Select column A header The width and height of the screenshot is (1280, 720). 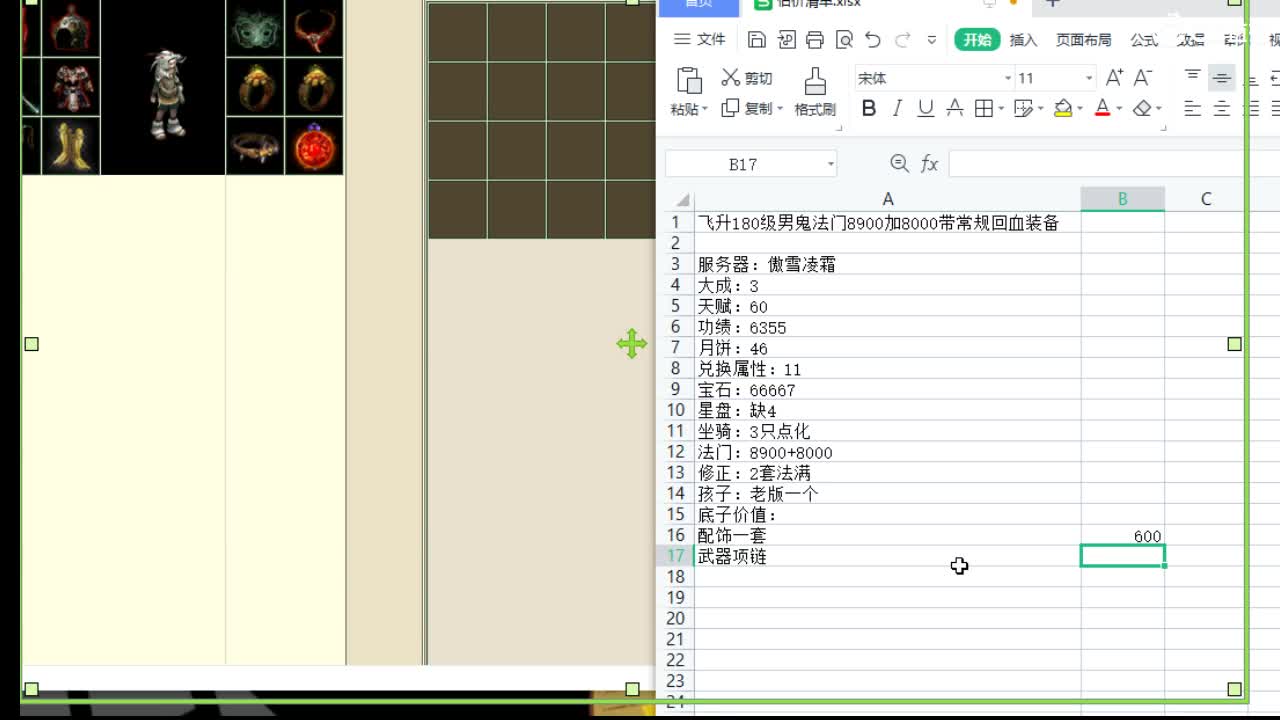887,199
